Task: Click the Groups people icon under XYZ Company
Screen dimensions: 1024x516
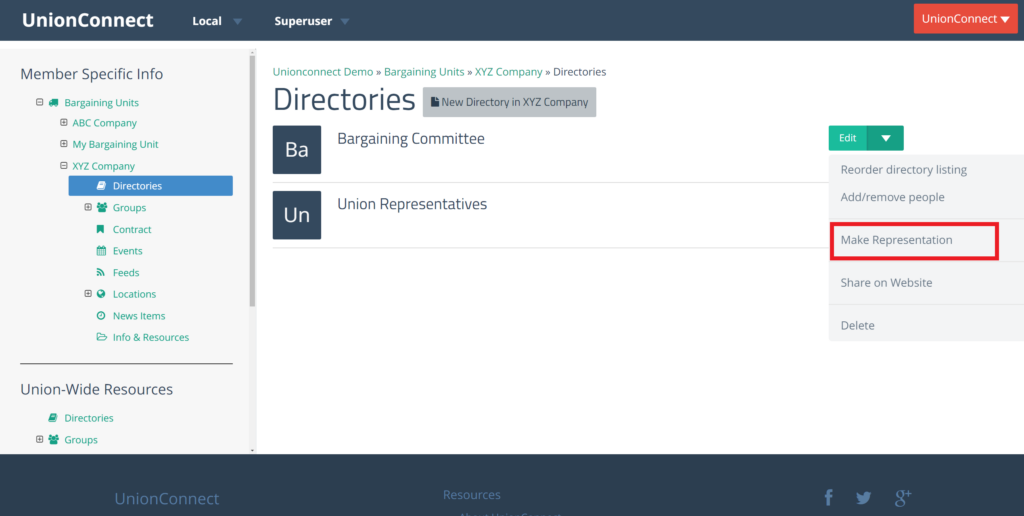Action: (102, 208)
